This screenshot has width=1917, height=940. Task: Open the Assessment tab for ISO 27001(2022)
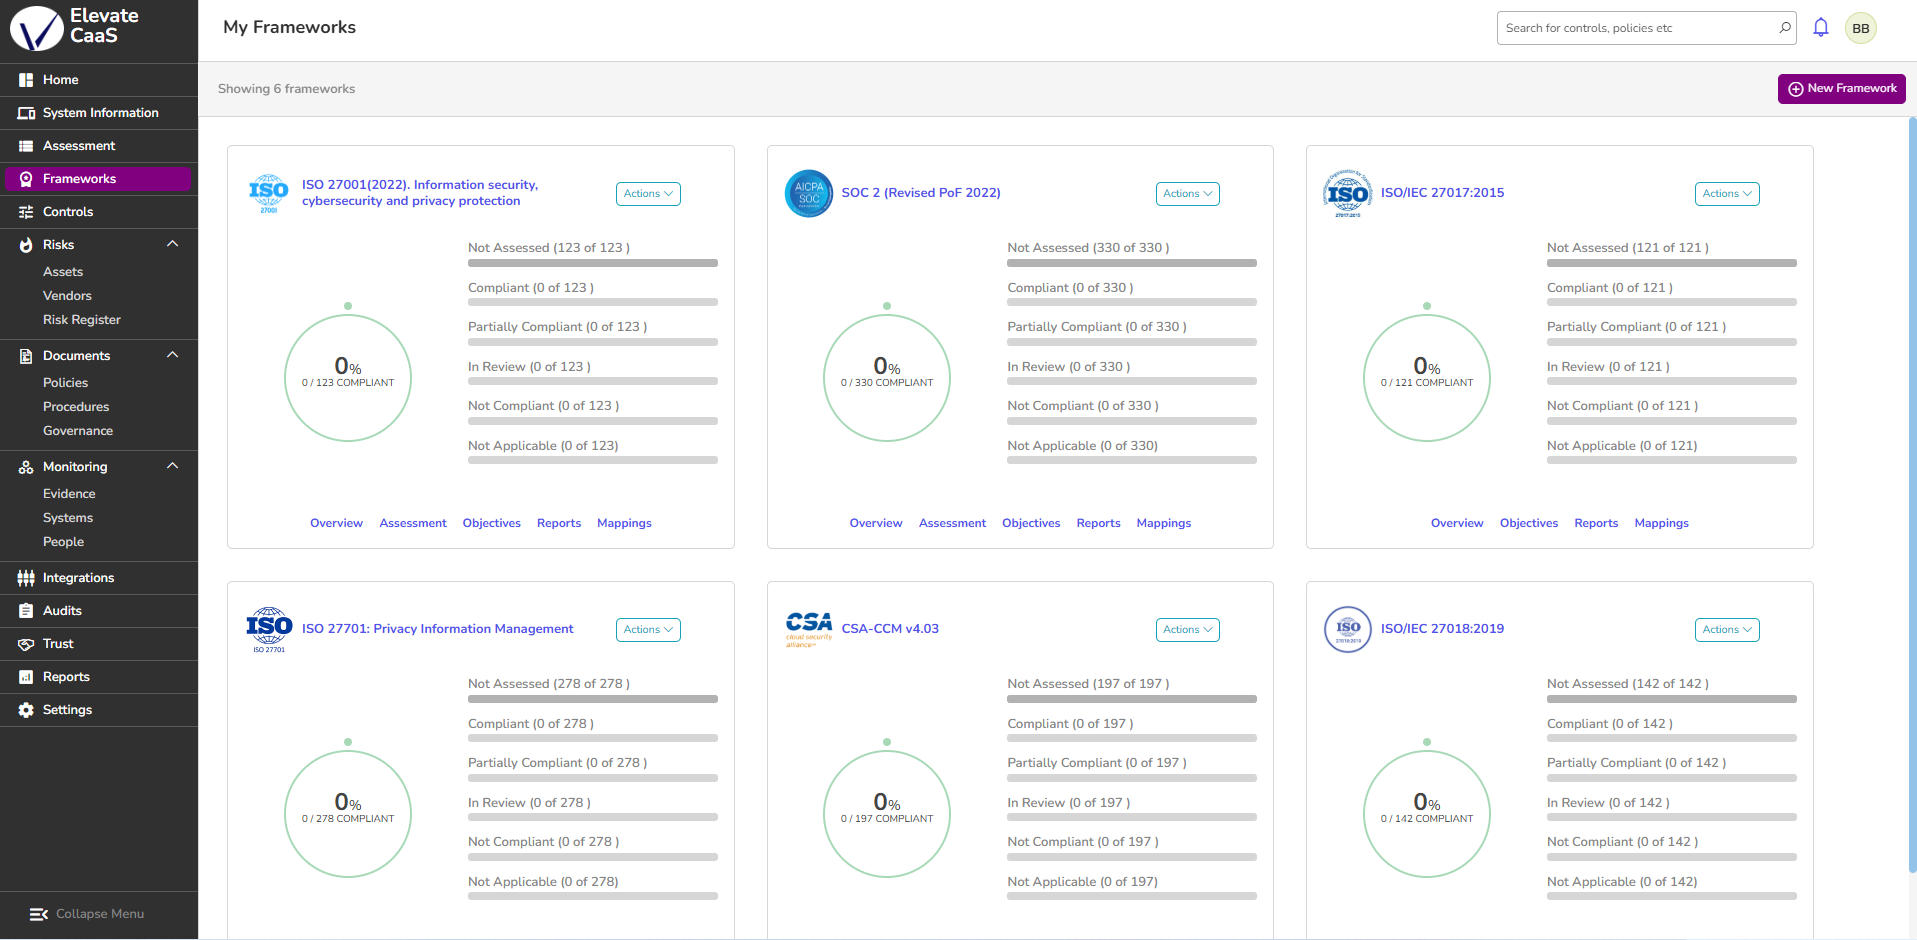(413, 523)
